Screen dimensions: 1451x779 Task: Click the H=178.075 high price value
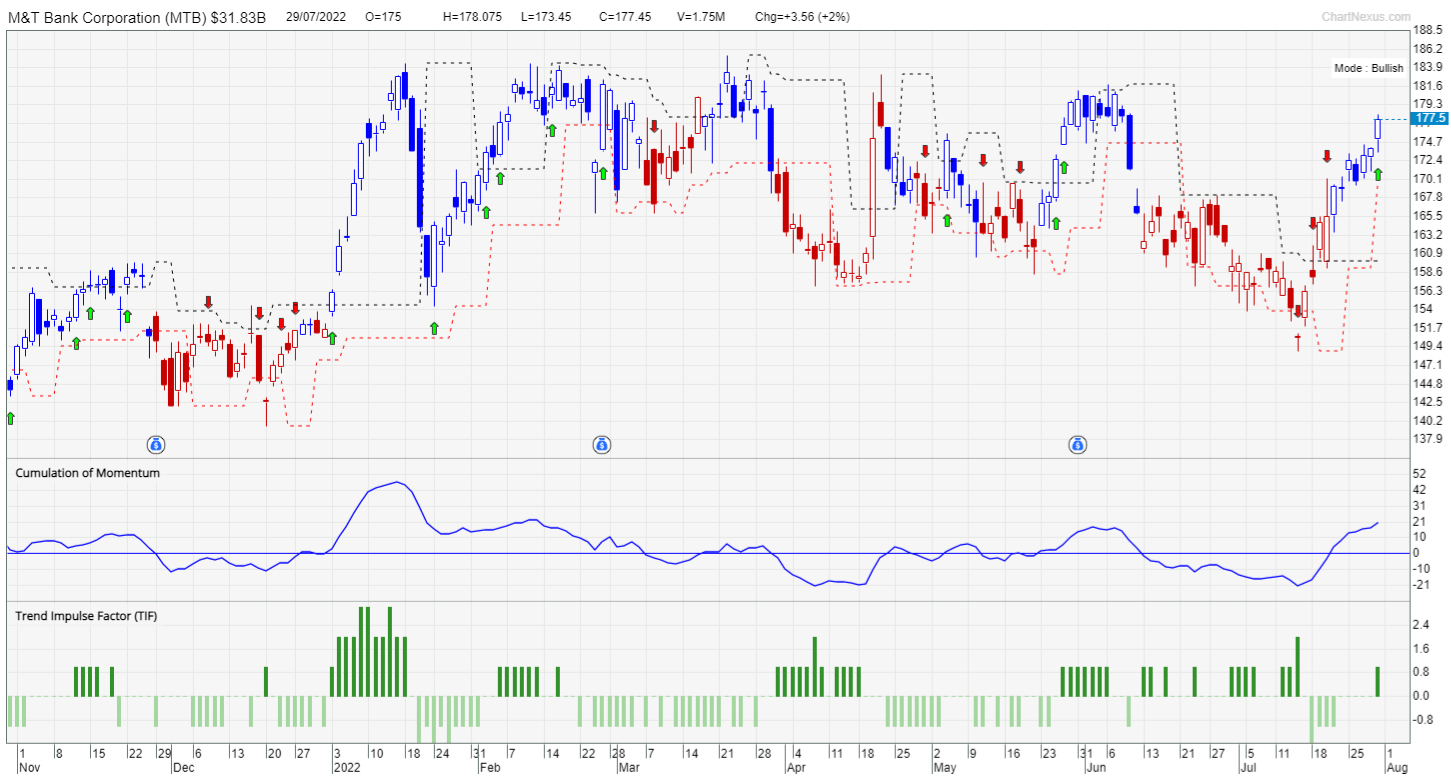click(x=472, y=17)
